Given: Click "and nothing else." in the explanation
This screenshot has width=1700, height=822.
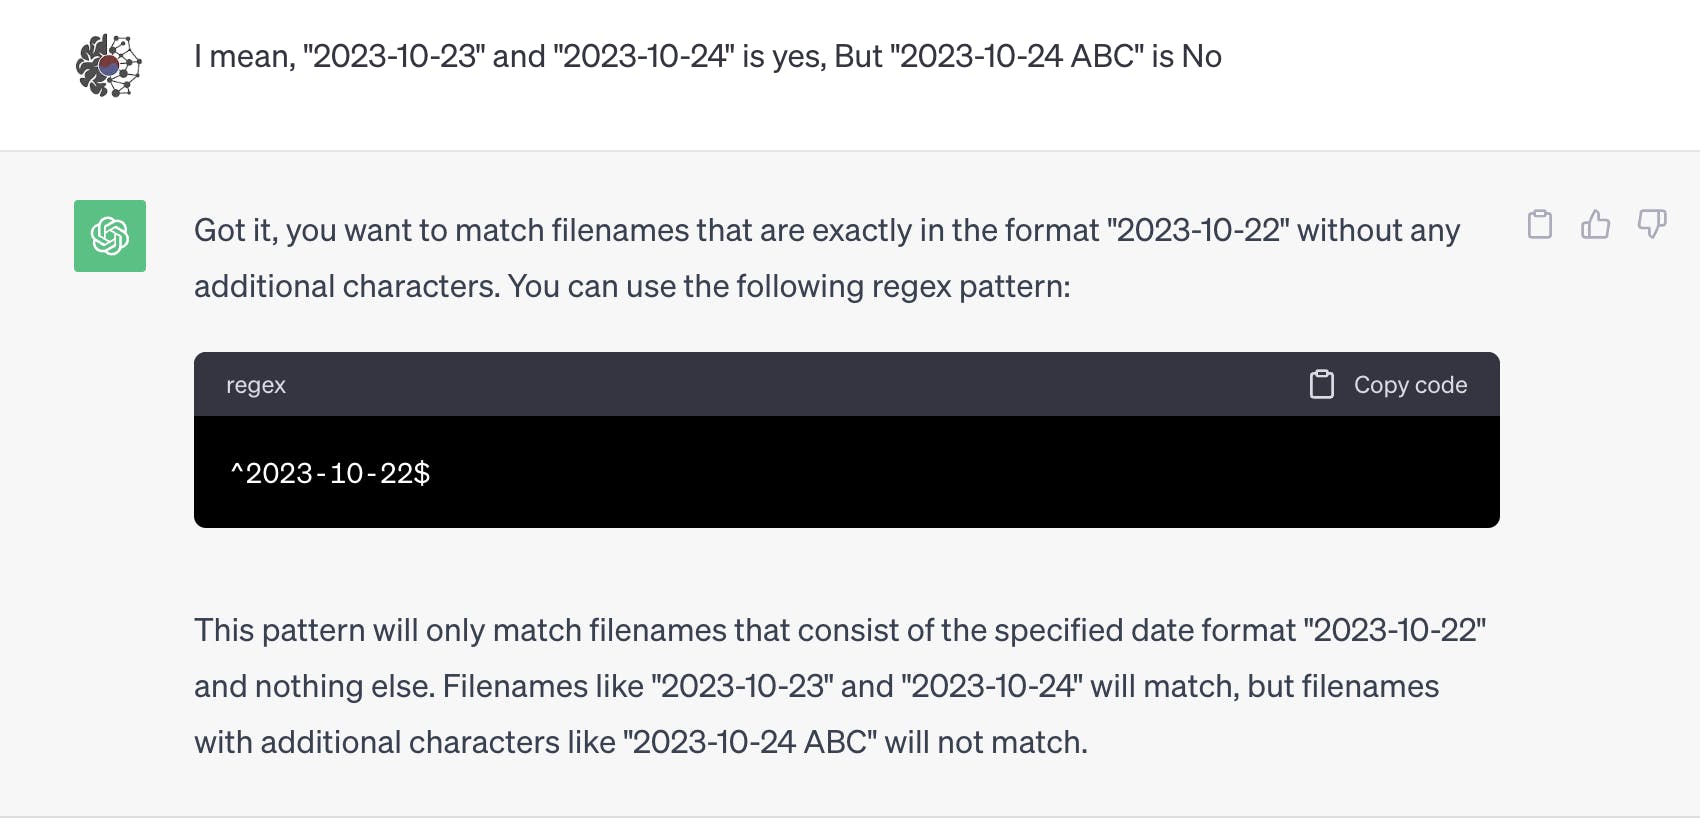Looking at the screenshot, I should [x=314, y=687].
